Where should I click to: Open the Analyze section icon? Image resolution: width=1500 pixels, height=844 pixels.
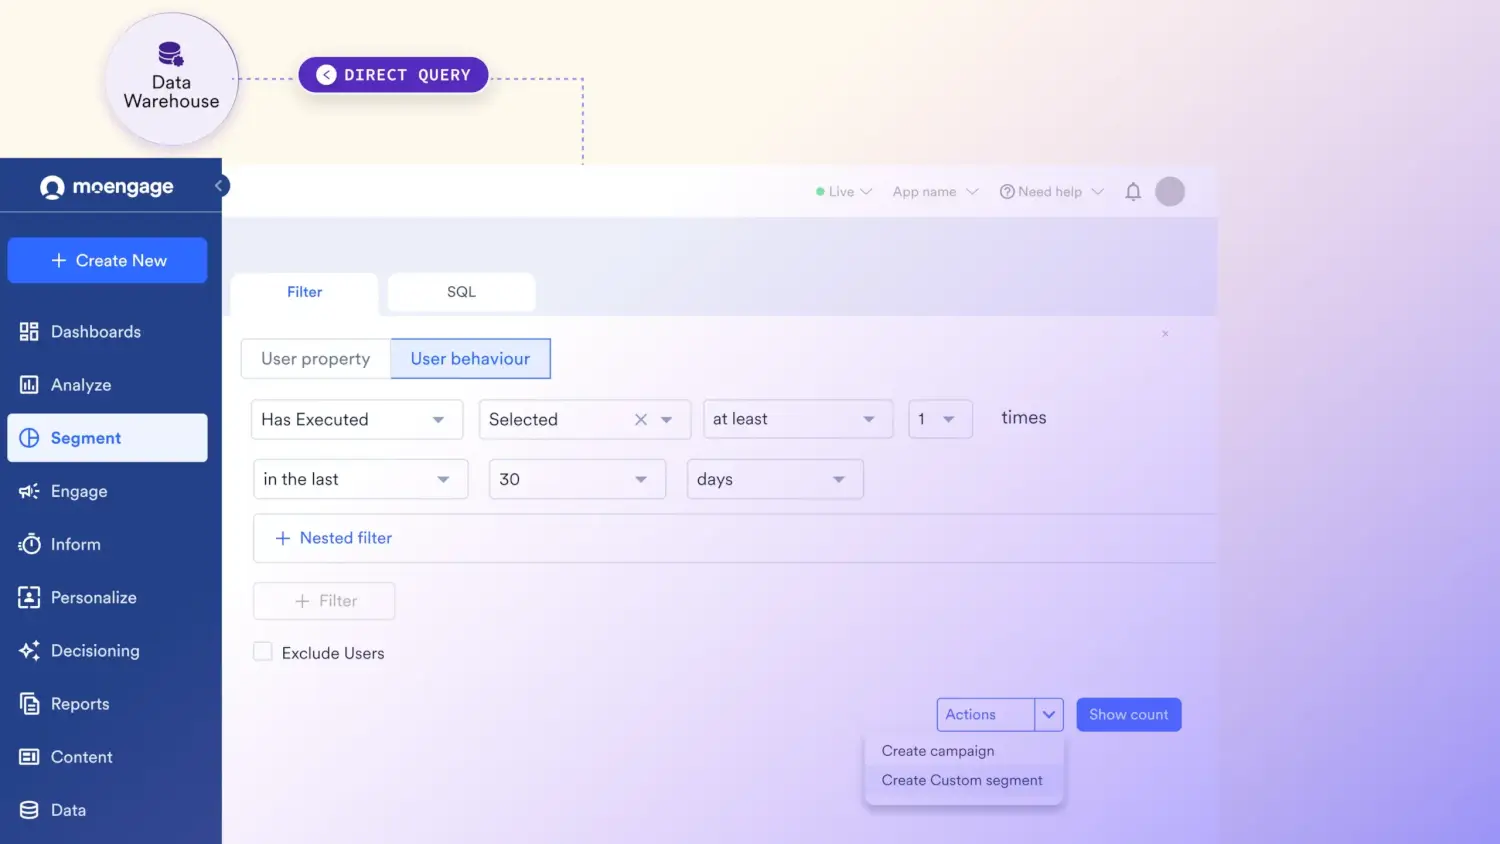(x=29, y=385)
